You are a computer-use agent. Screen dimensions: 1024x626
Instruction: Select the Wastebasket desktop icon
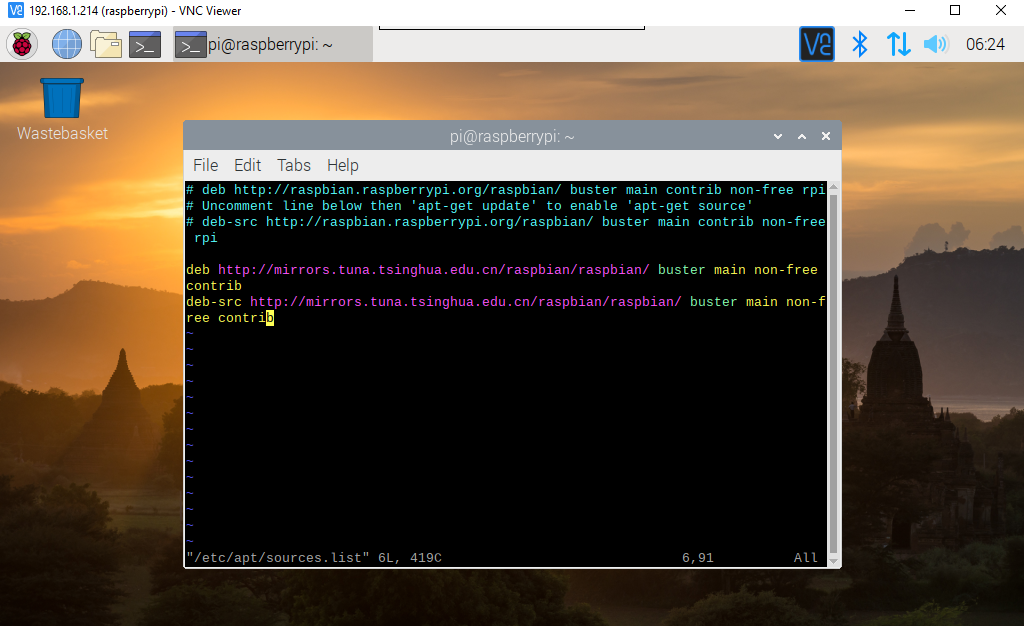click(62, 110)
